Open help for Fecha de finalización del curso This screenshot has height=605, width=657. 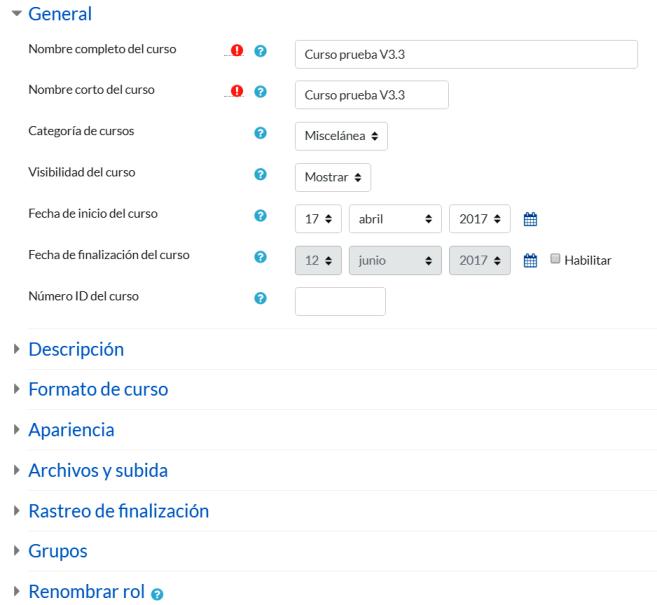(260, 256)
